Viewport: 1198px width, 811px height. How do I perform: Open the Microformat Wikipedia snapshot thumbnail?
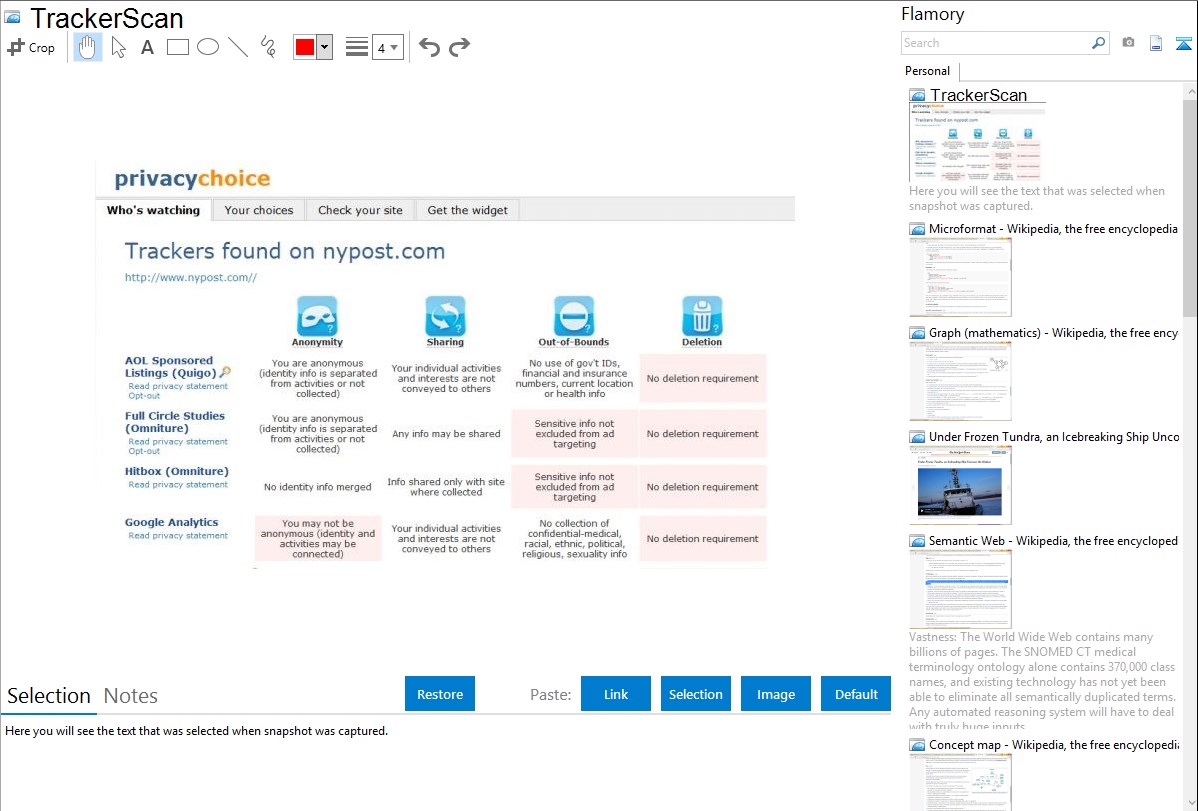coord(960,277)
